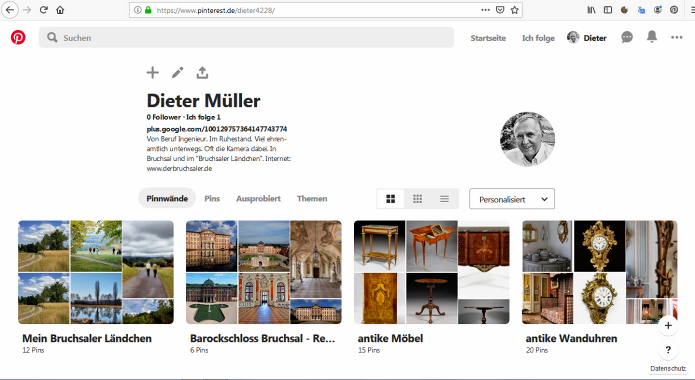Viewport: 695px width, 380px height.
Task: Open the antike Wanduhren board thumbnail
Action: coord(600,272)
